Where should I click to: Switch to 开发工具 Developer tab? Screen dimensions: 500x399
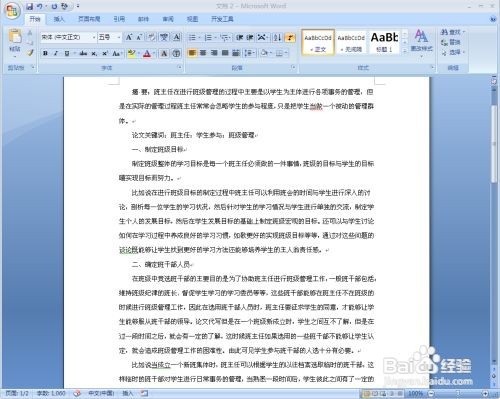coord(222,19)
